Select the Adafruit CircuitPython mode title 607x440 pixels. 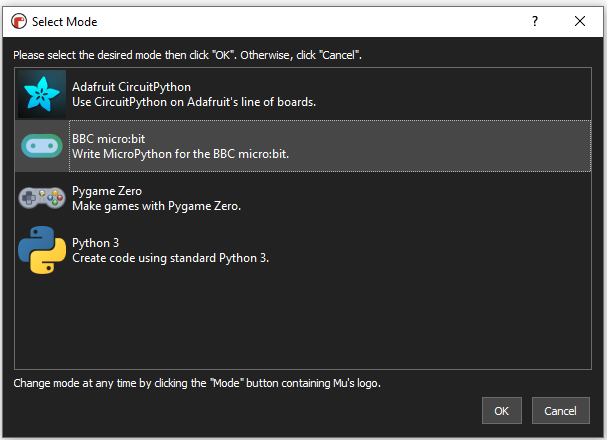(131, 87)
